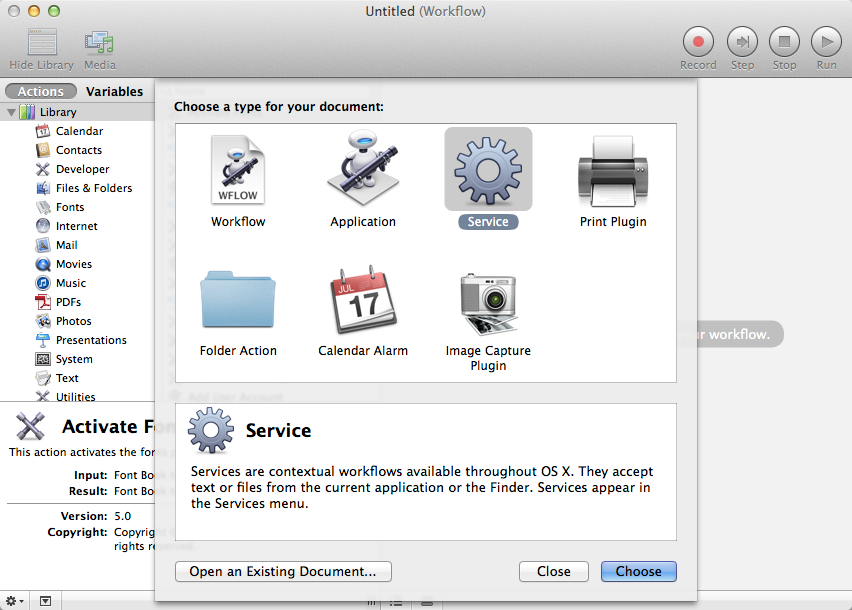Screen dimensions: 852x610
Task: Click the Folder Action label text
Action: (238, 351)
